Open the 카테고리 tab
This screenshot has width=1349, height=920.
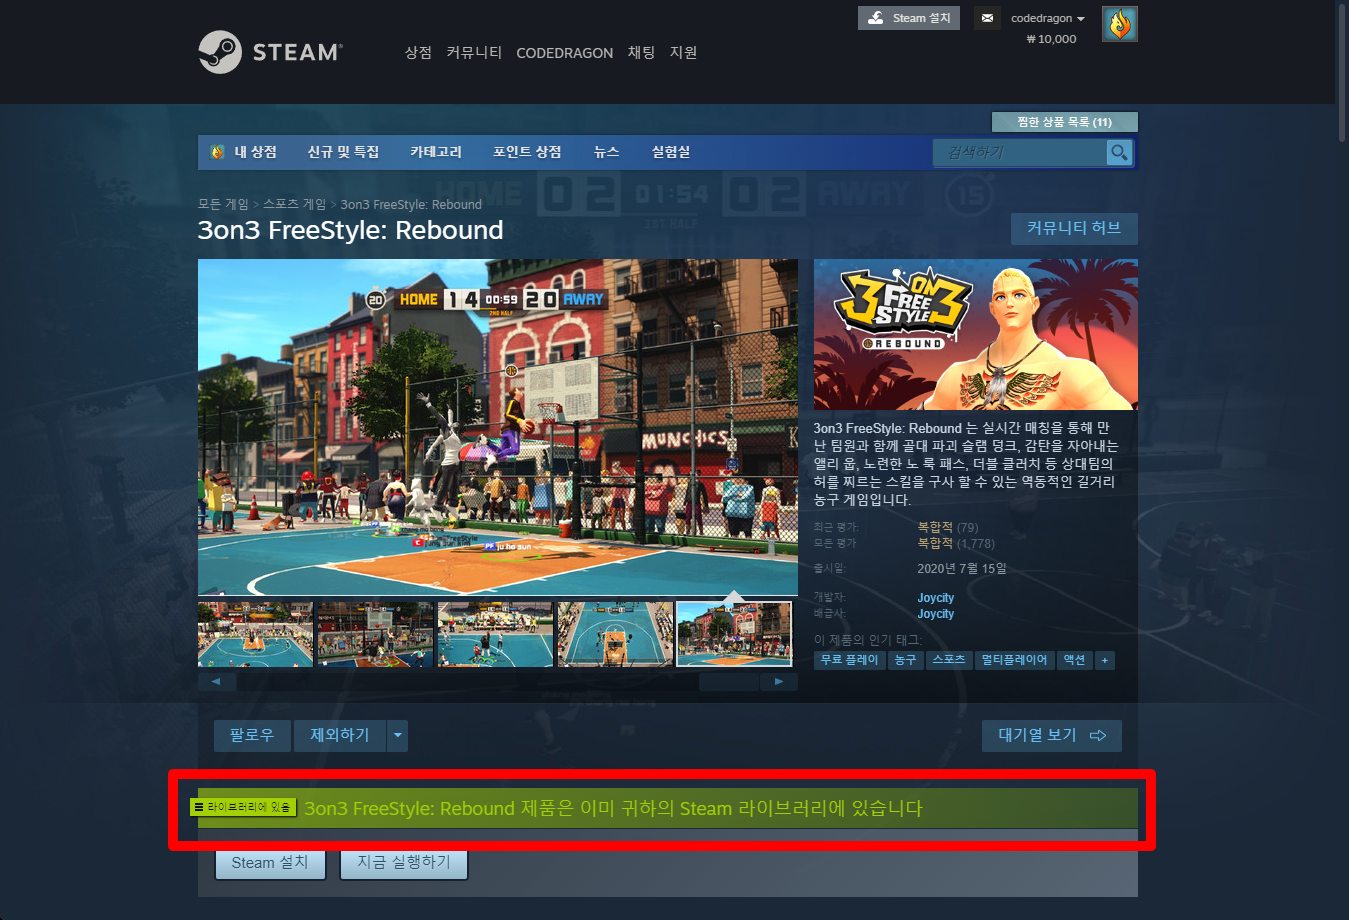(x=436, y=152)
